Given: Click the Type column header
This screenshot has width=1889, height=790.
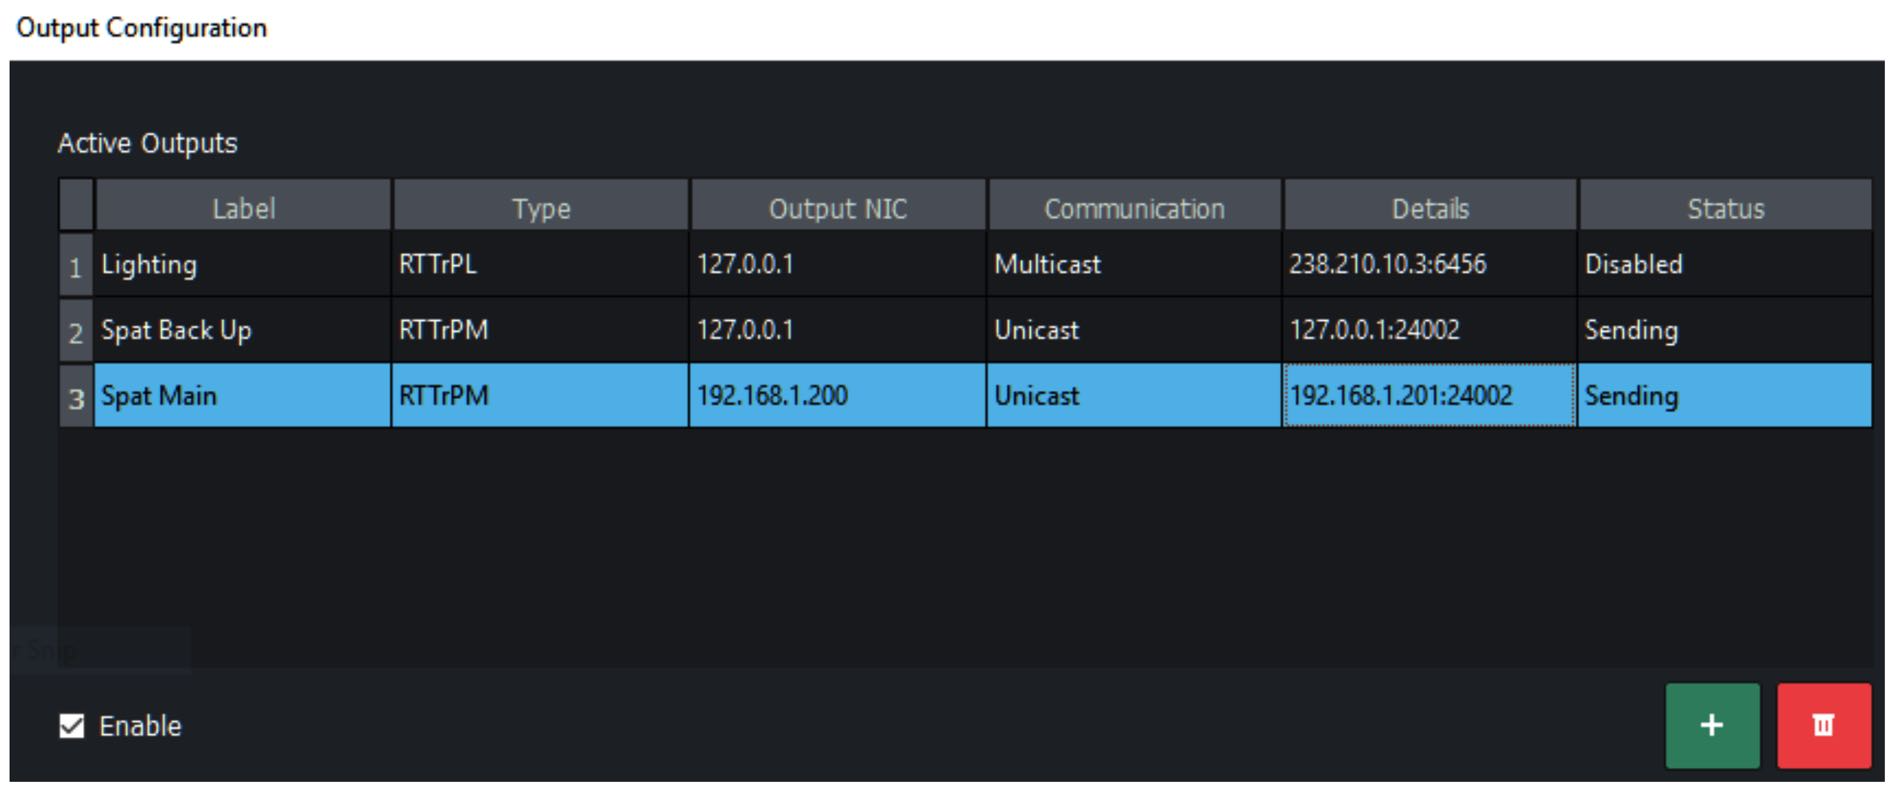Looking at the screenshot, I should [x=541, y=208].
